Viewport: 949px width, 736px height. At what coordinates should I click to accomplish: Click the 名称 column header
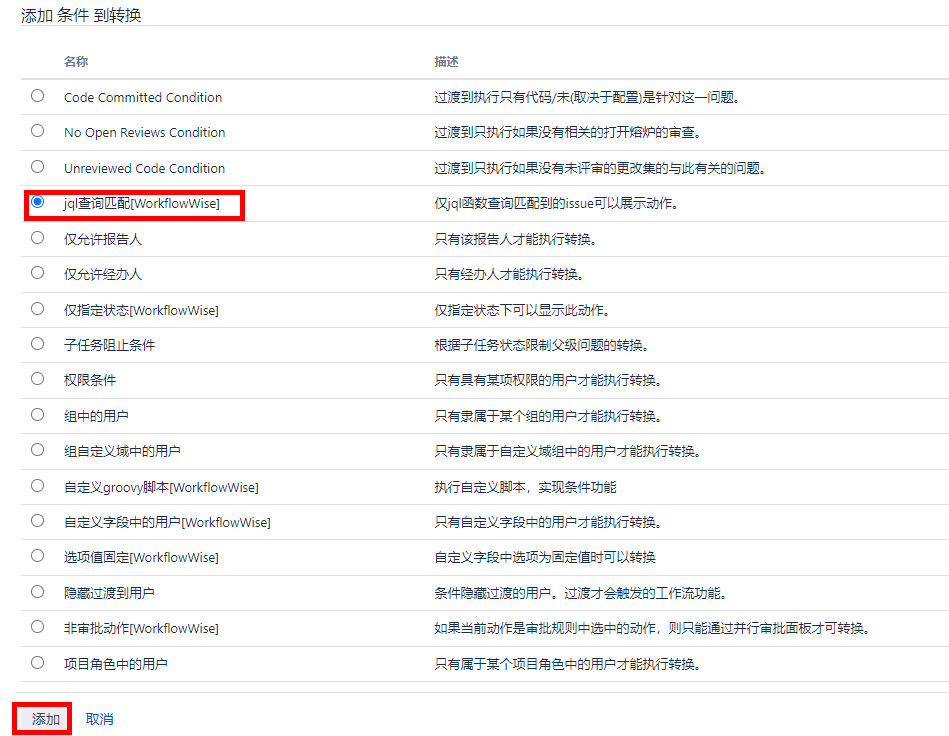(76, 62)
